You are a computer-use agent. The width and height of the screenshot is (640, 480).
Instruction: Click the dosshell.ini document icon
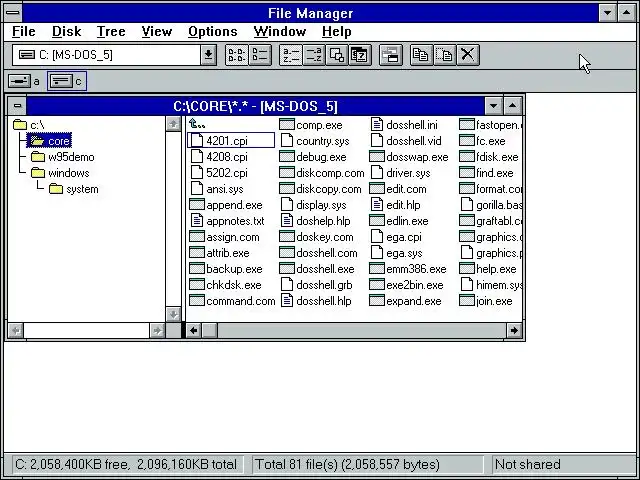pyautogui.click(x=377, y=124)
